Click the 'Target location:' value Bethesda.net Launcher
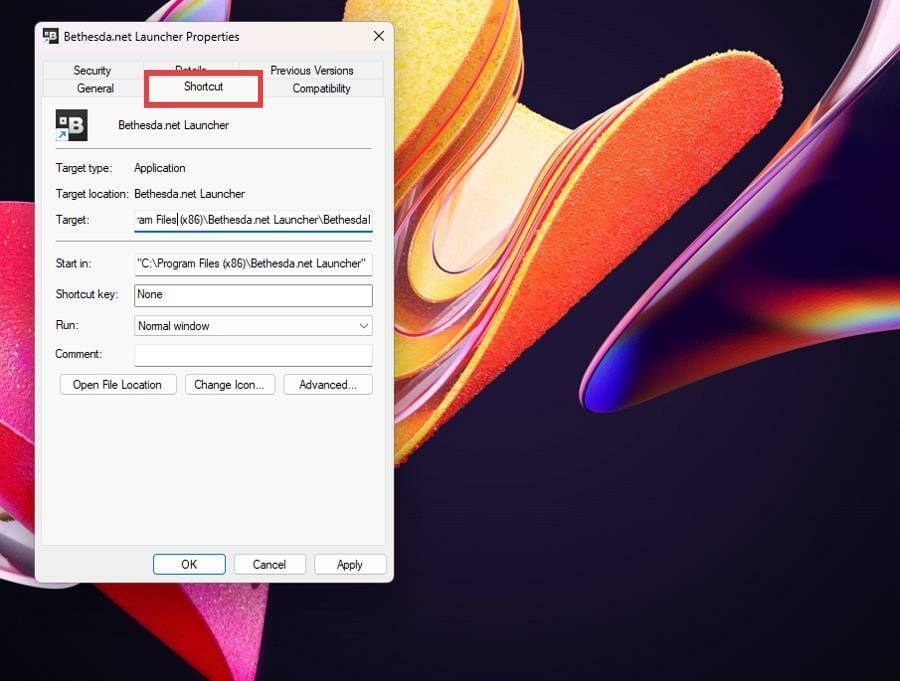 189,194
